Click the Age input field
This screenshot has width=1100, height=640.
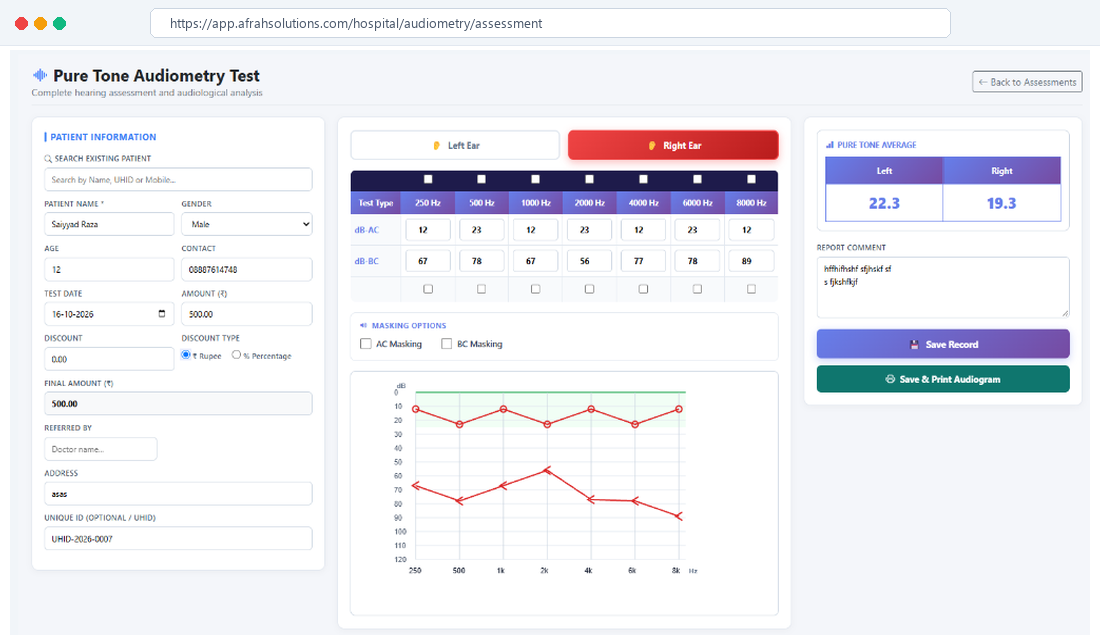(109, 269)
